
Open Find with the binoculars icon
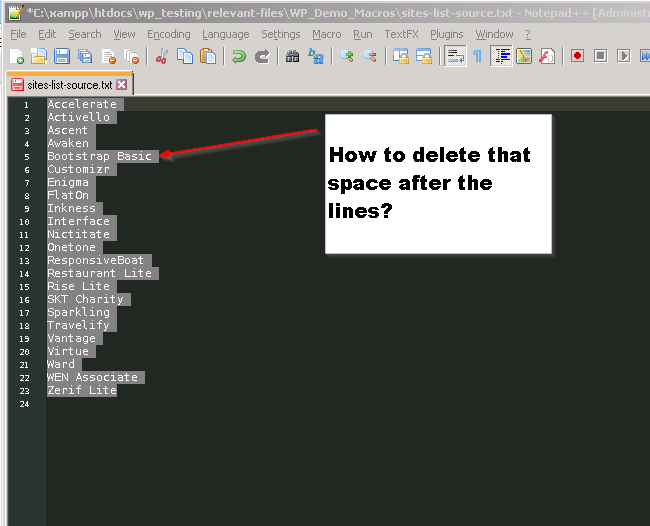pos(293,56)
